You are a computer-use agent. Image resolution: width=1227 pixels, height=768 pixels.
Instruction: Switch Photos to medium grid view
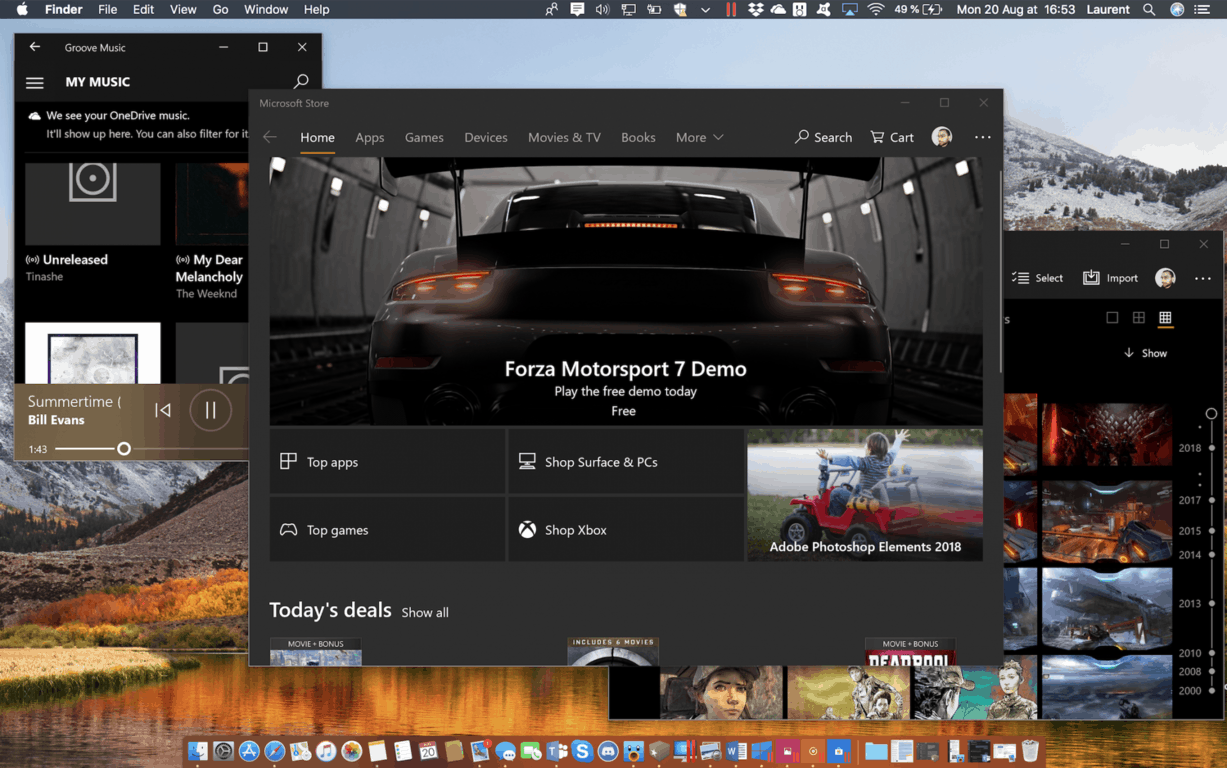pyautogui.click(x=1138, y=318)
